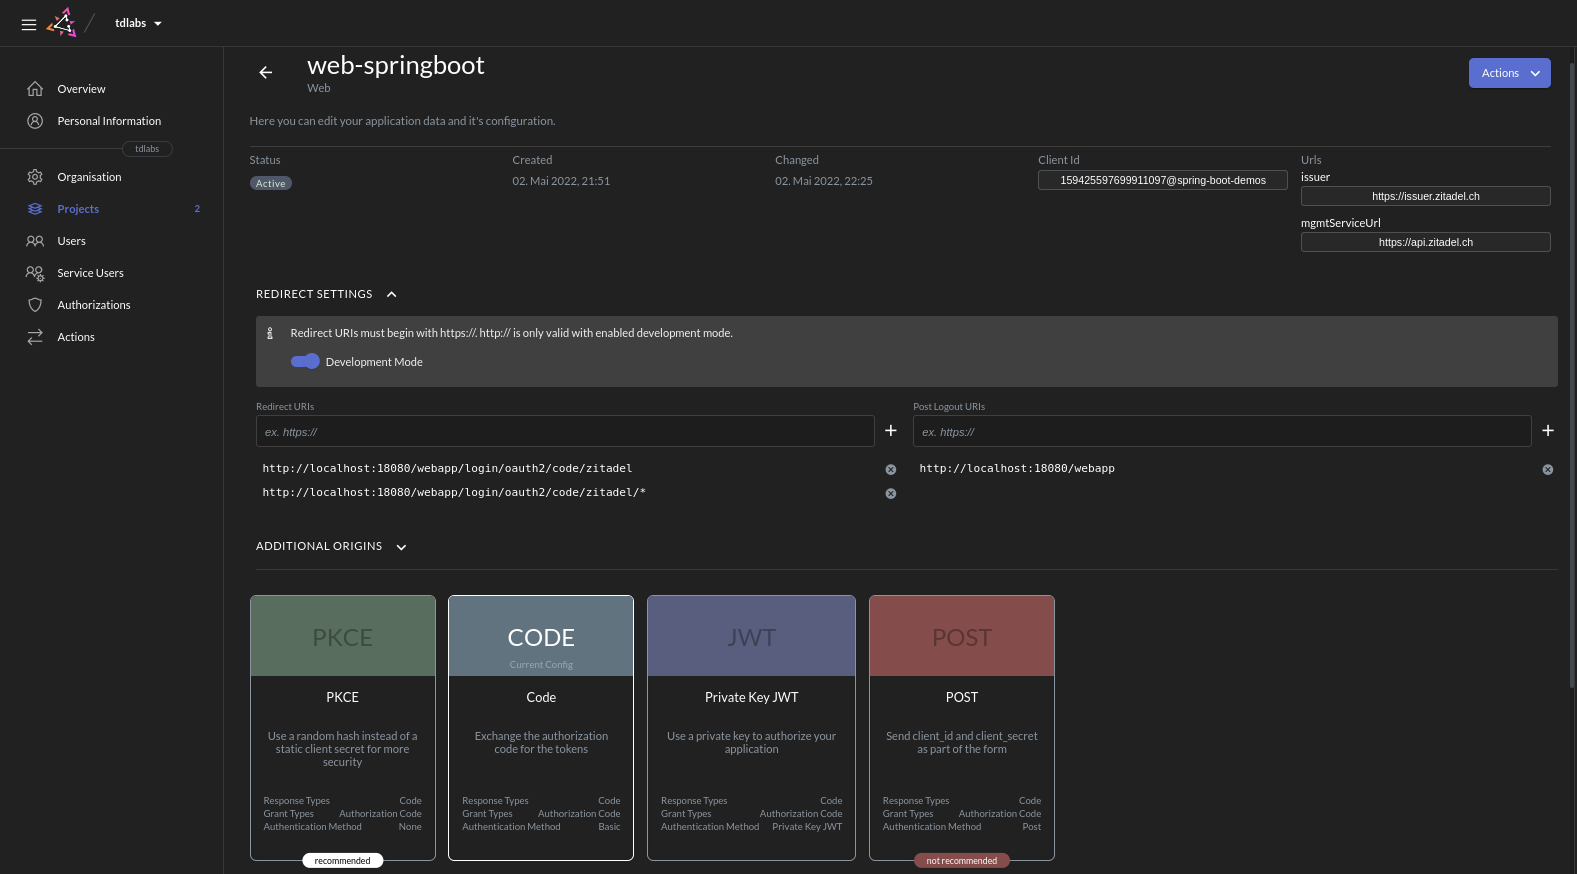Viewport: 1577px width, 874px height.
Task: Click the ZITADEL logo icon
Action: pos(62,23)
